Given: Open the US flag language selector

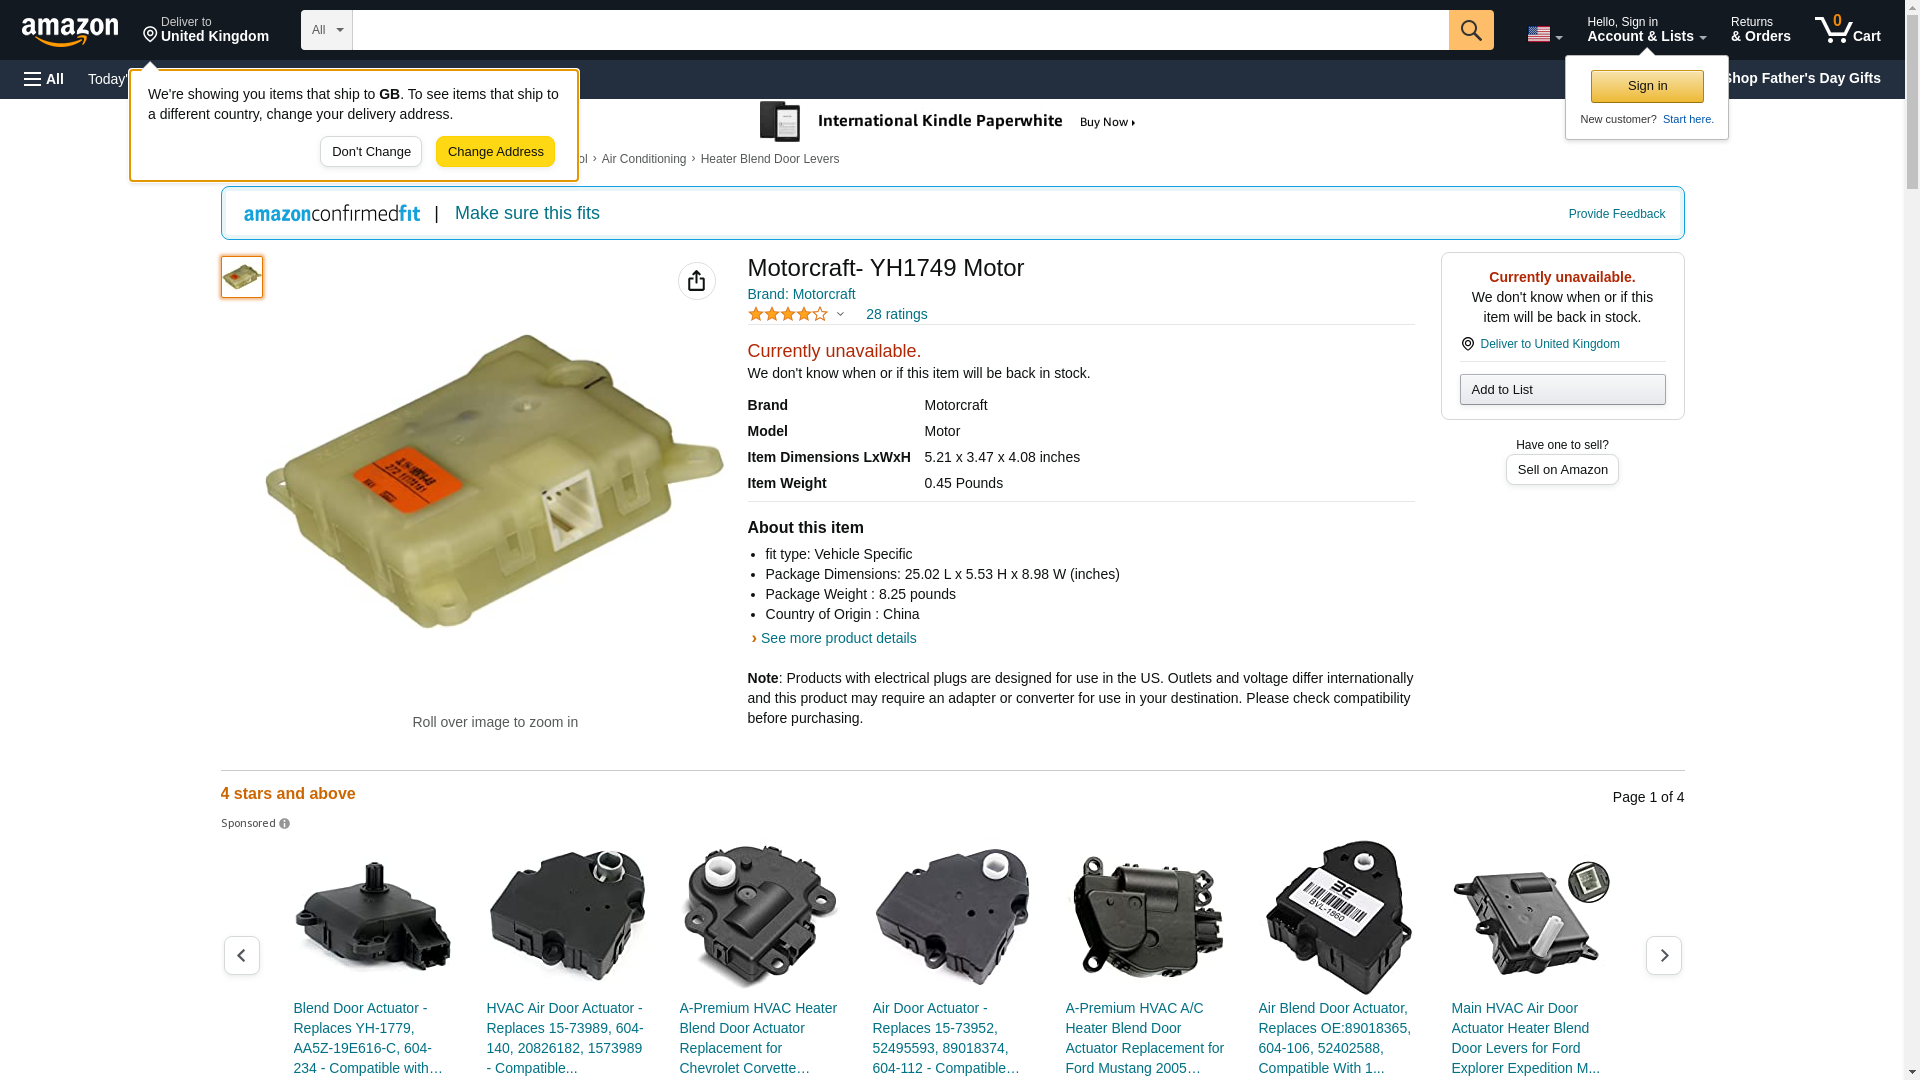Looking at the screenshot, I should click(x=1544, y=34).
